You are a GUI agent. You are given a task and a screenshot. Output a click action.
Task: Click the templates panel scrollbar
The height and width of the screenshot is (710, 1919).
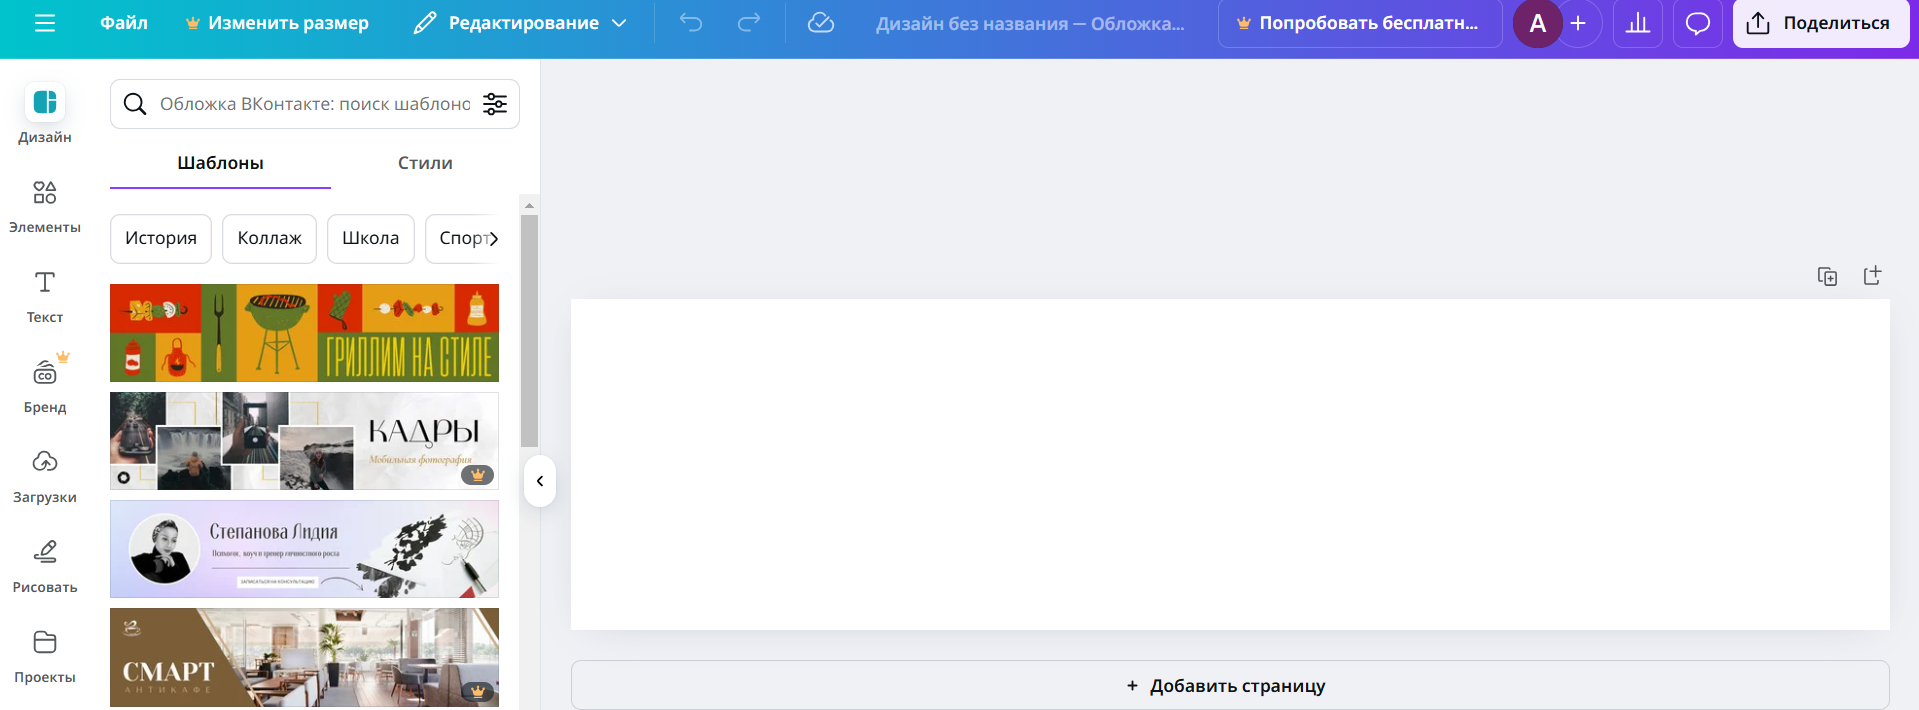tap(529, 330)
